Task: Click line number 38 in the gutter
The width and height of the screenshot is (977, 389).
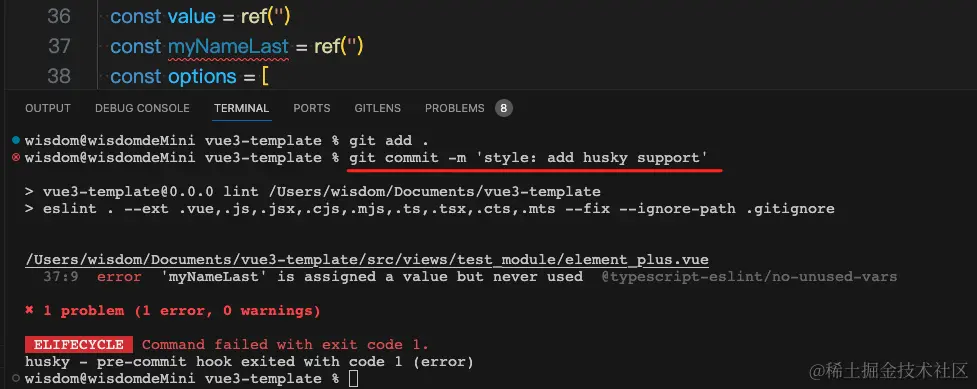Action: point(59,76)
